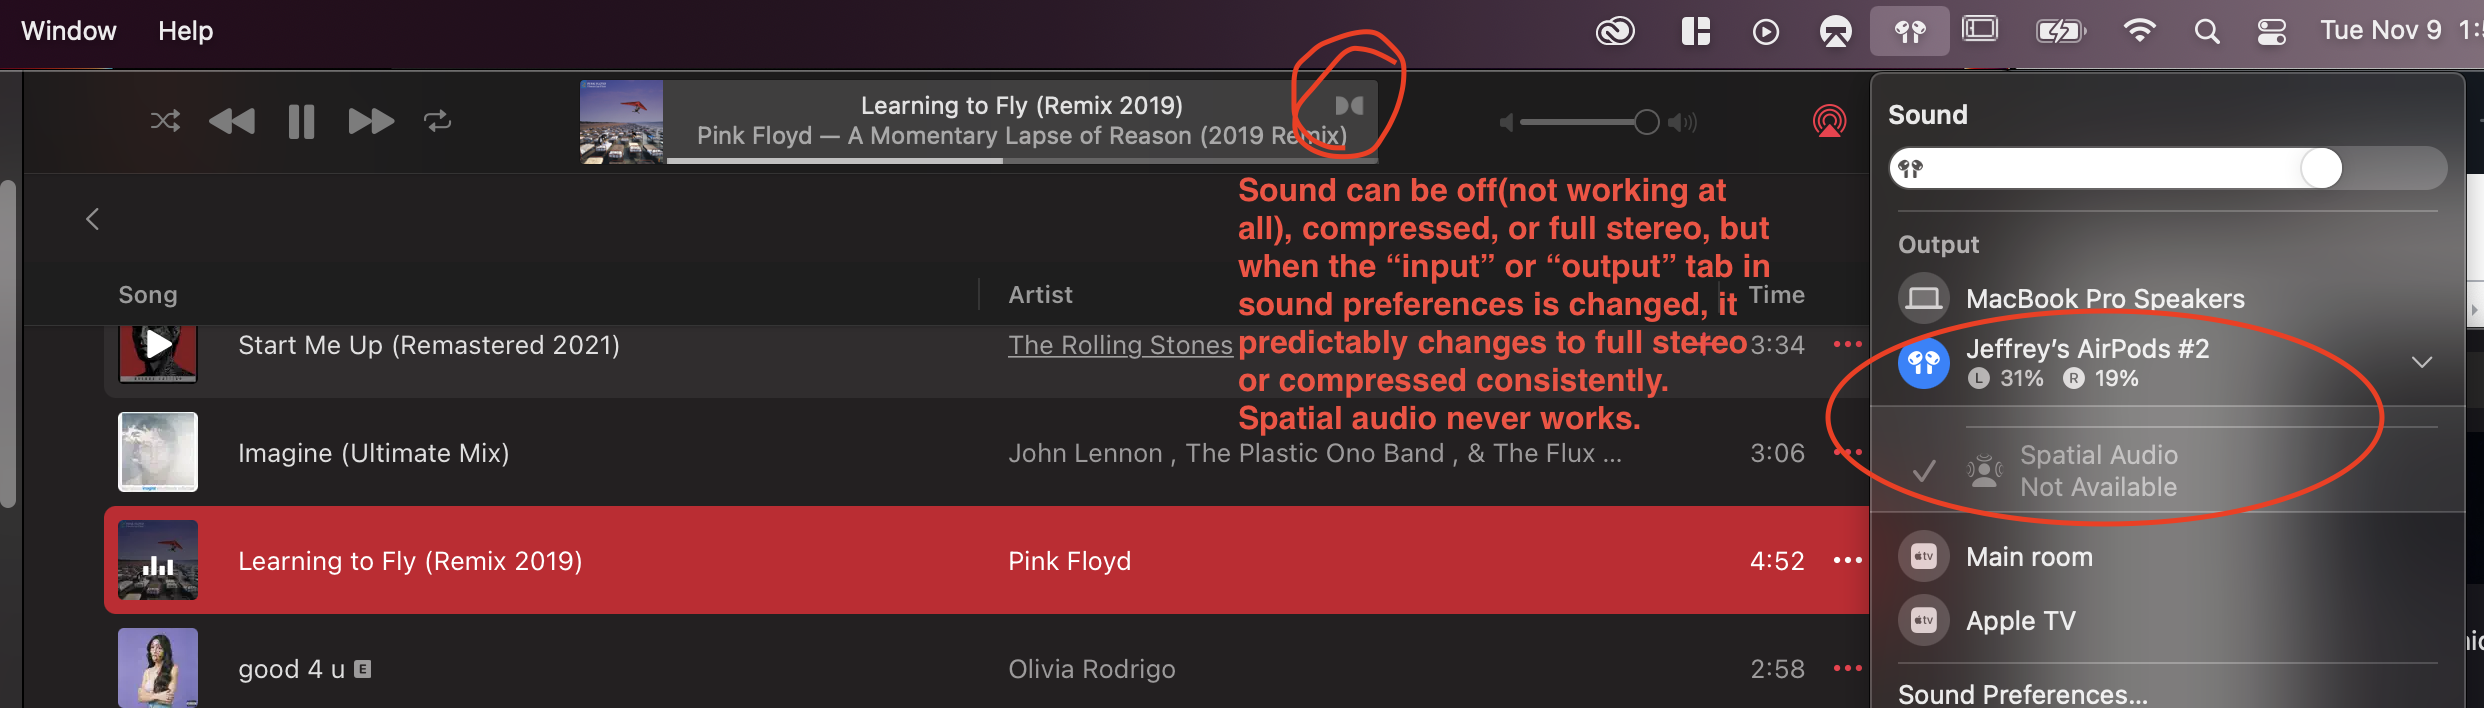Skip back to previous track
Viewport: 2484px width, 708px height.
pos(232,122)
